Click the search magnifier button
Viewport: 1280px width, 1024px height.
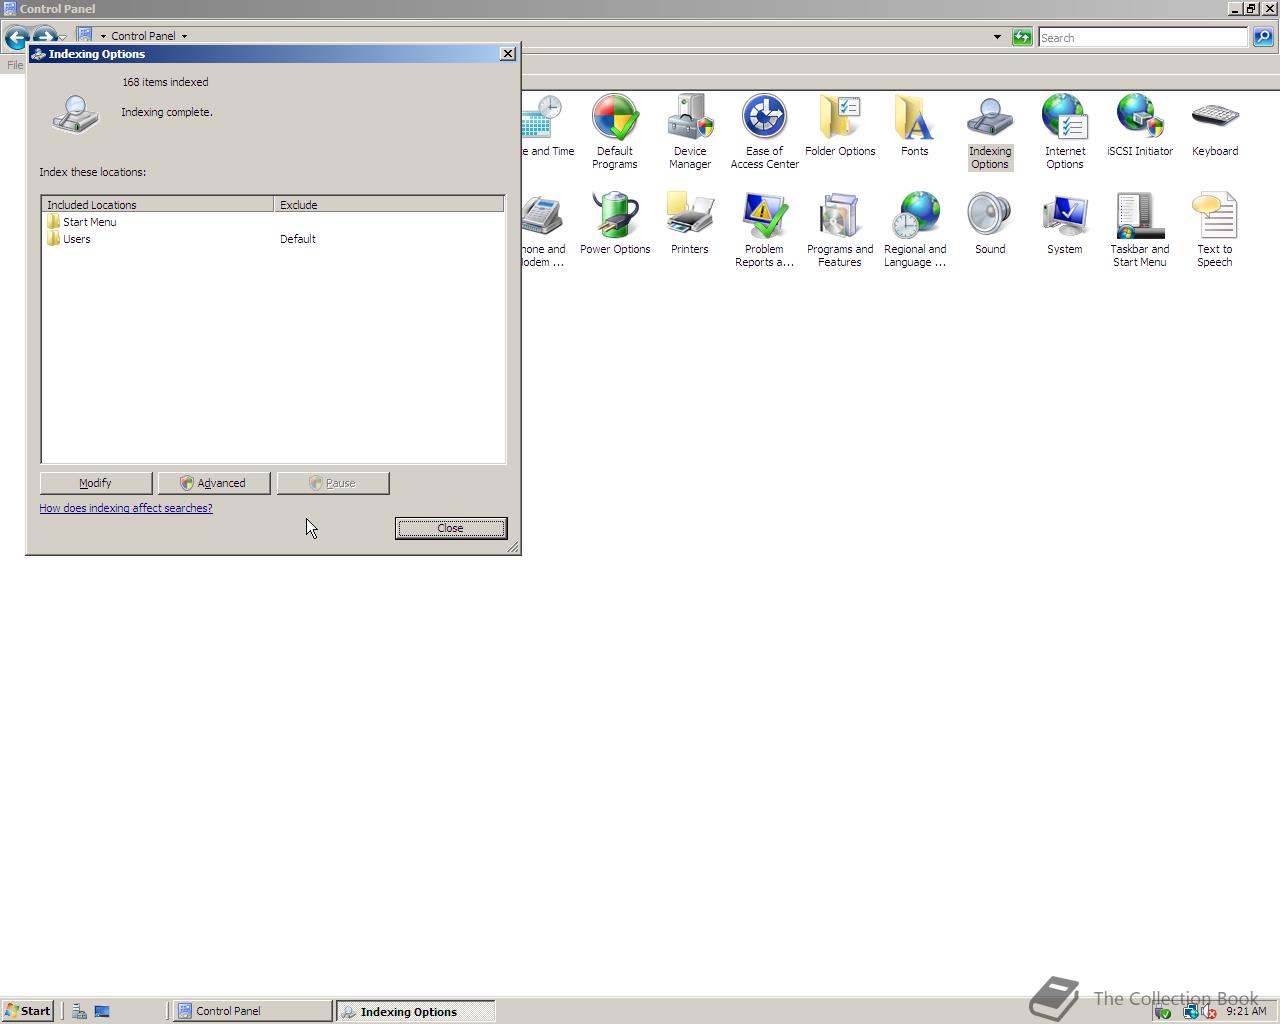1263,37
